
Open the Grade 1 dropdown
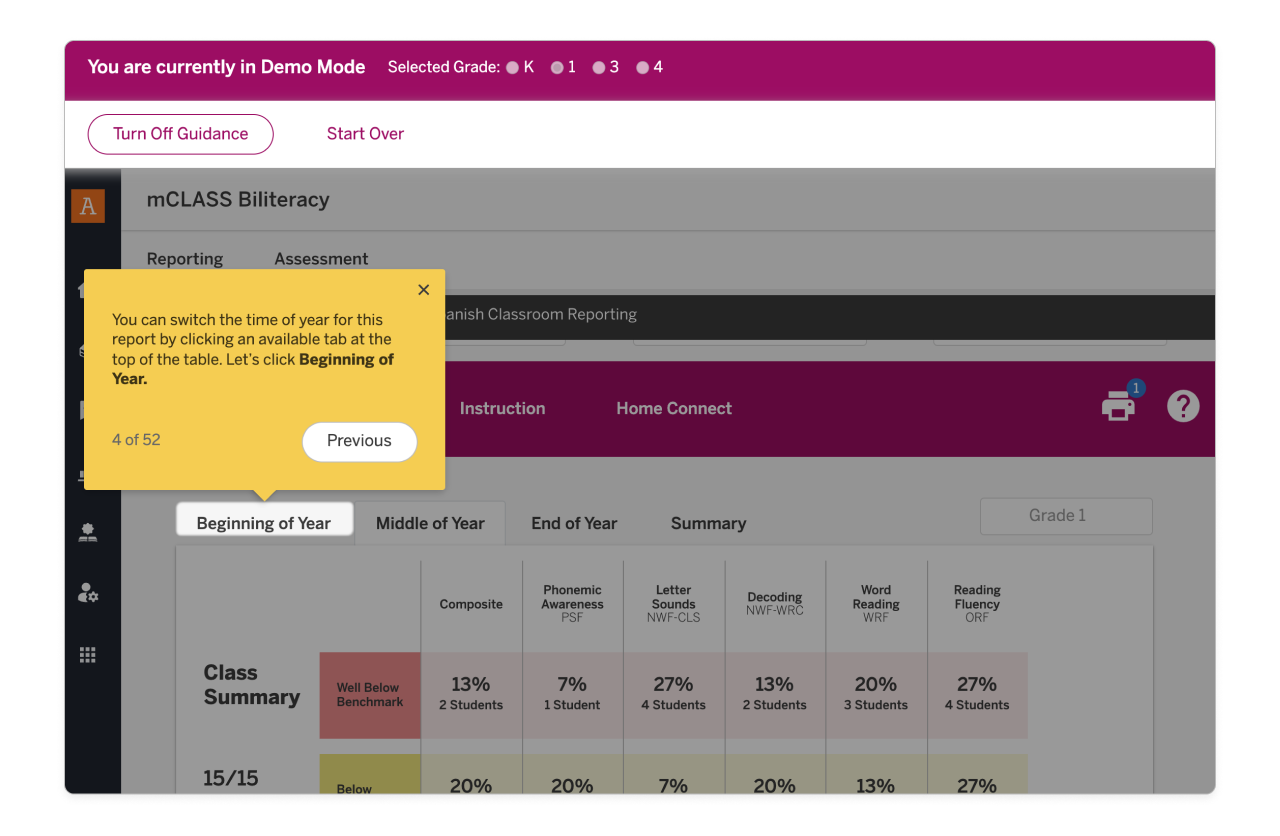click(1065, 516)
